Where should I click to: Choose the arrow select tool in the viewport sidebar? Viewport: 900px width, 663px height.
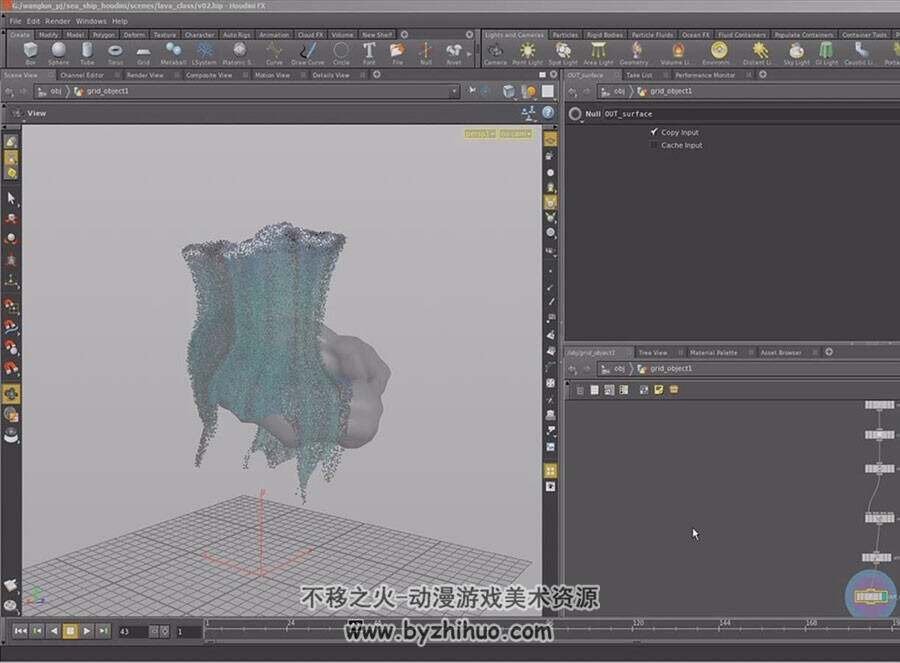11,199
